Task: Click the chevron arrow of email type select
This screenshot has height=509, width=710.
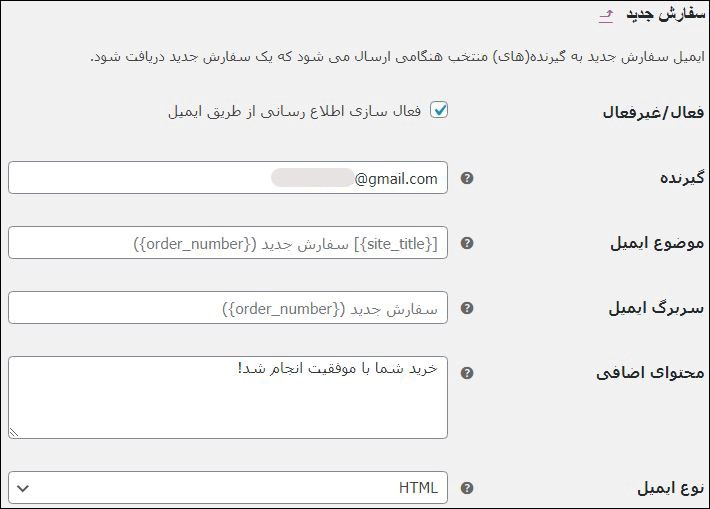Action: [x=23, y=488]
